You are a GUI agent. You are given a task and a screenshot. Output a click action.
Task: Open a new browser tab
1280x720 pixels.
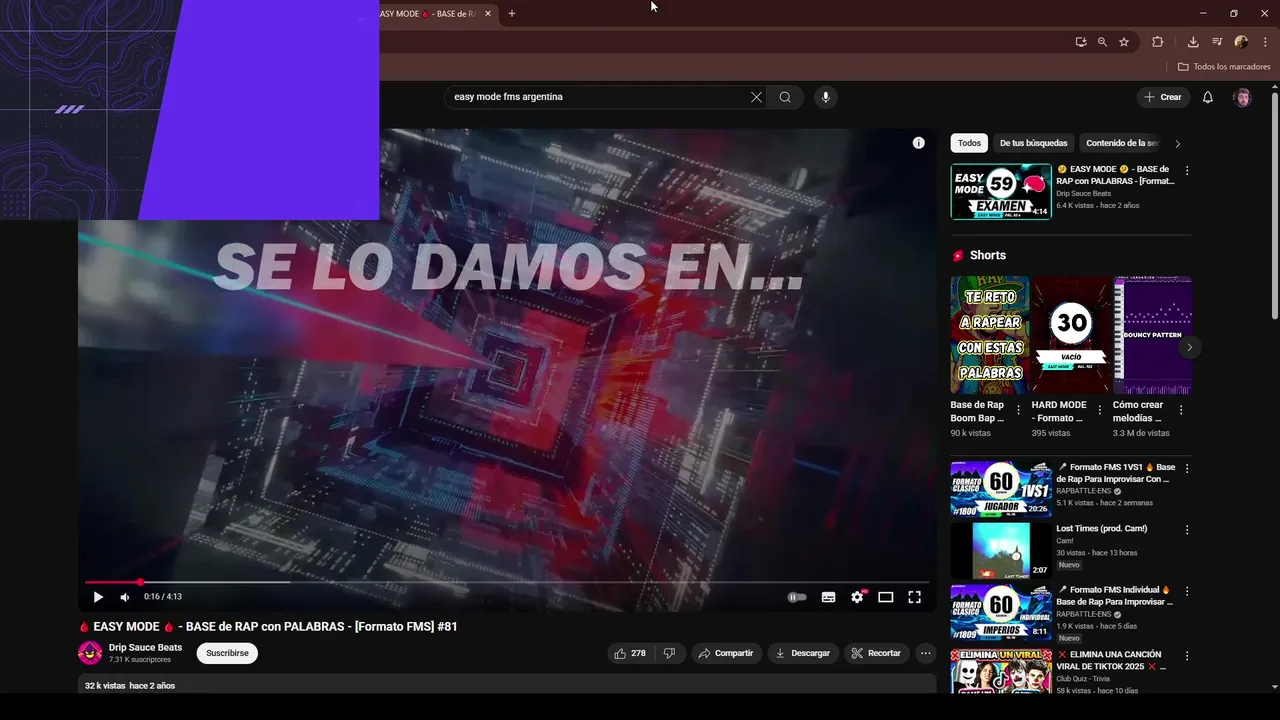[512, 14]
